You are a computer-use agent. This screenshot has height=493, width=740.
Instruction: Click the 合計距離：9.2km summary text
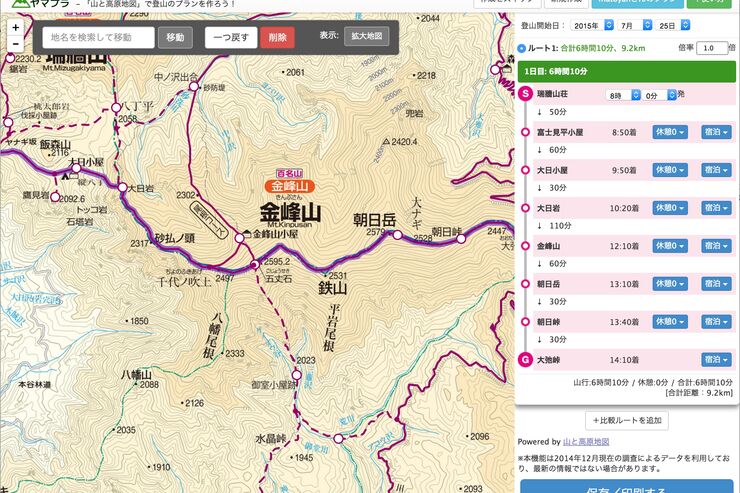coord(699,393)
